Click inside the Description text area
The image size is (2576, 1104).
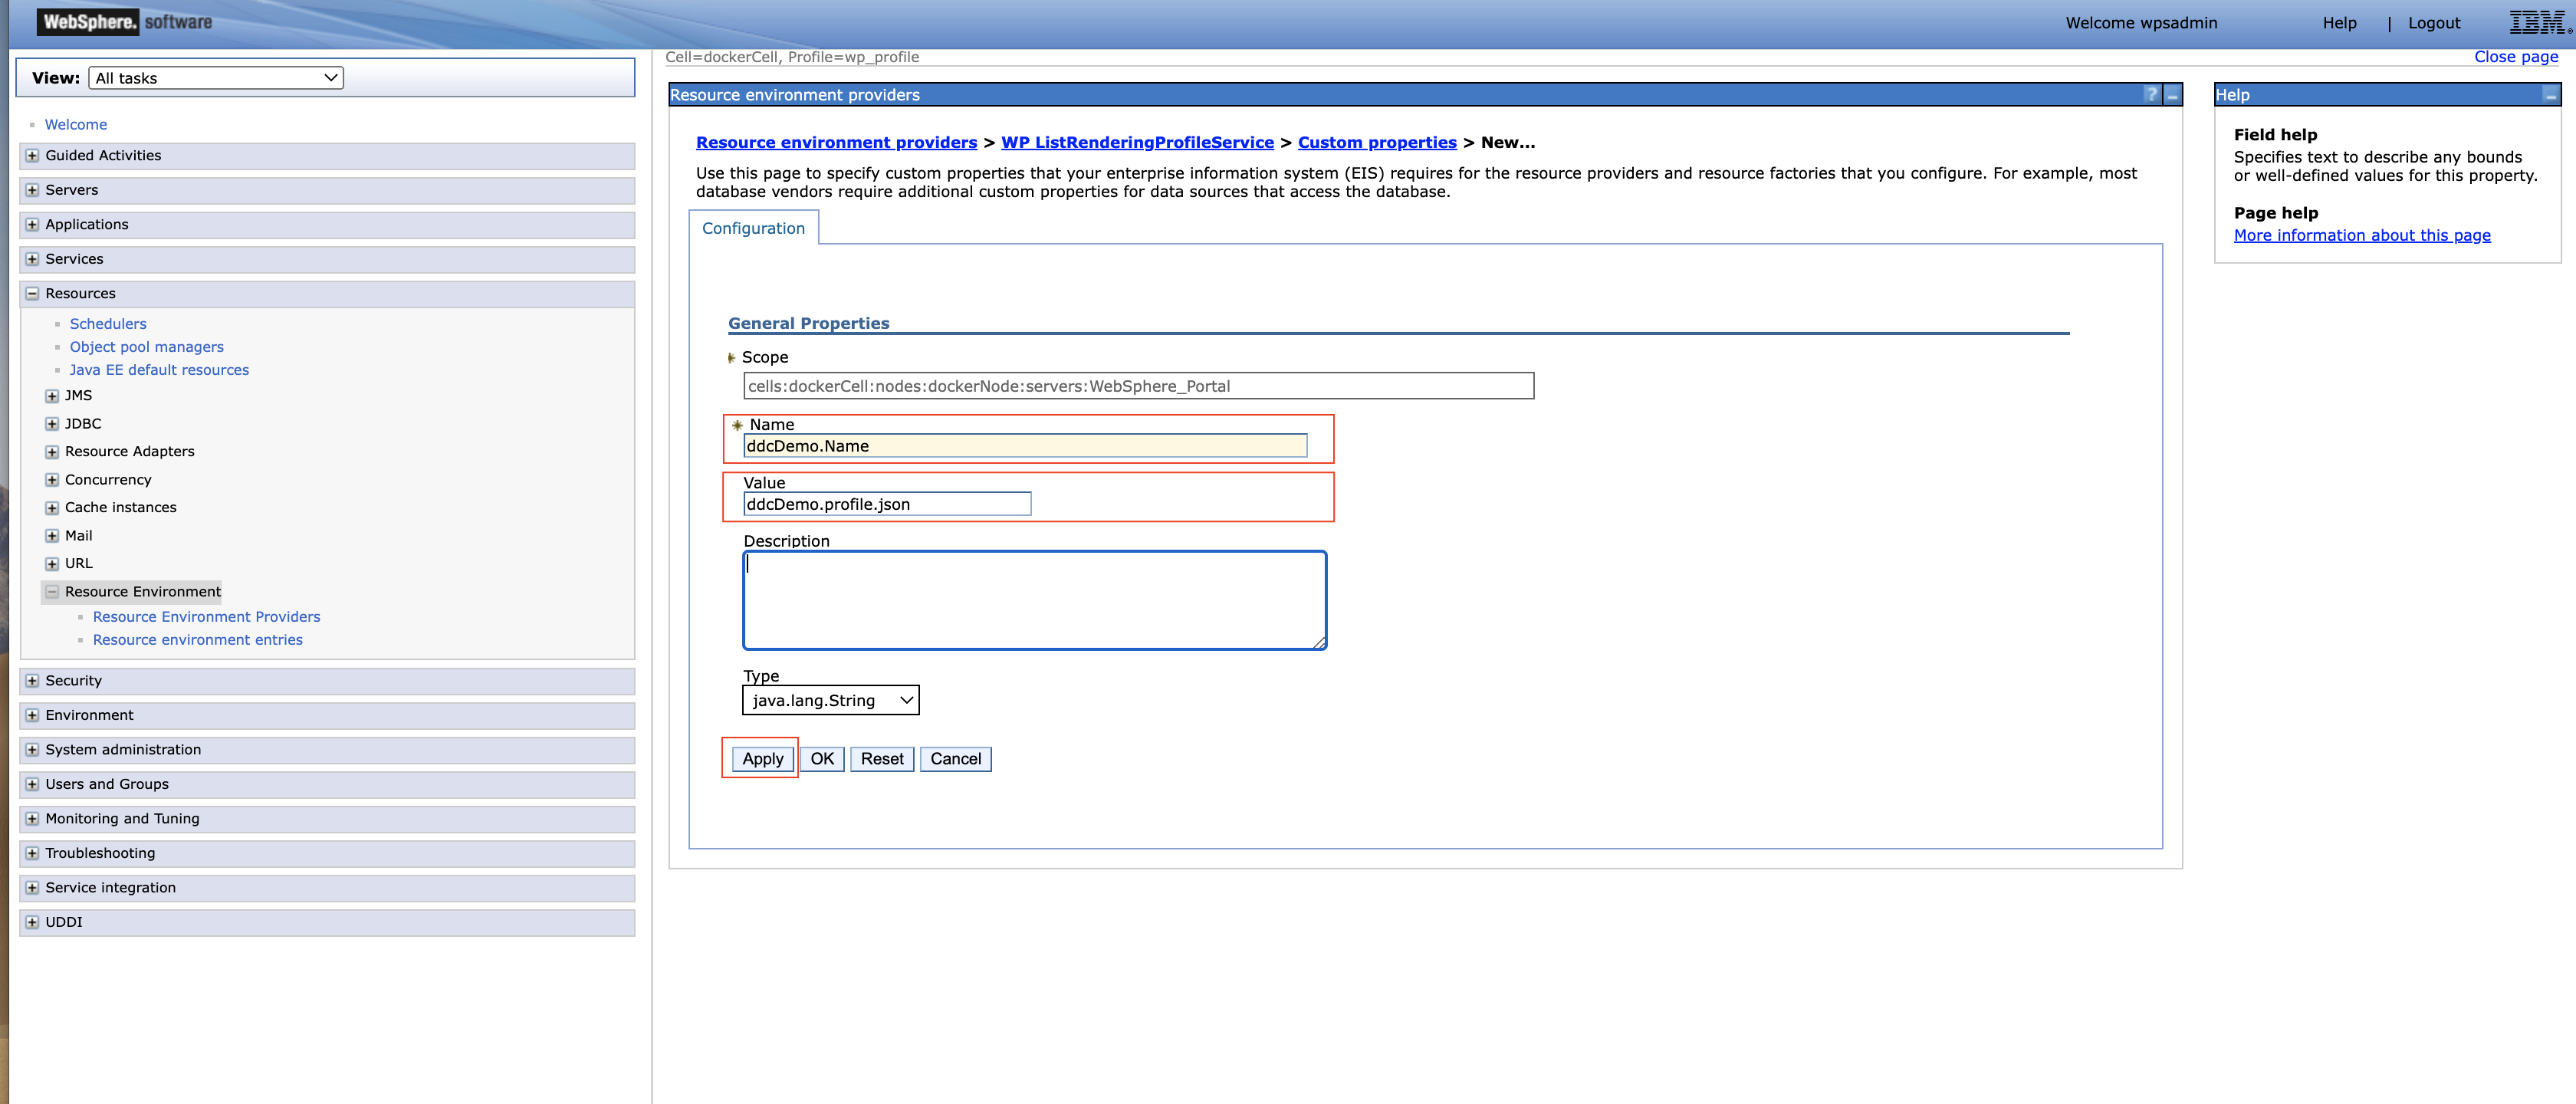point(1034,600)
